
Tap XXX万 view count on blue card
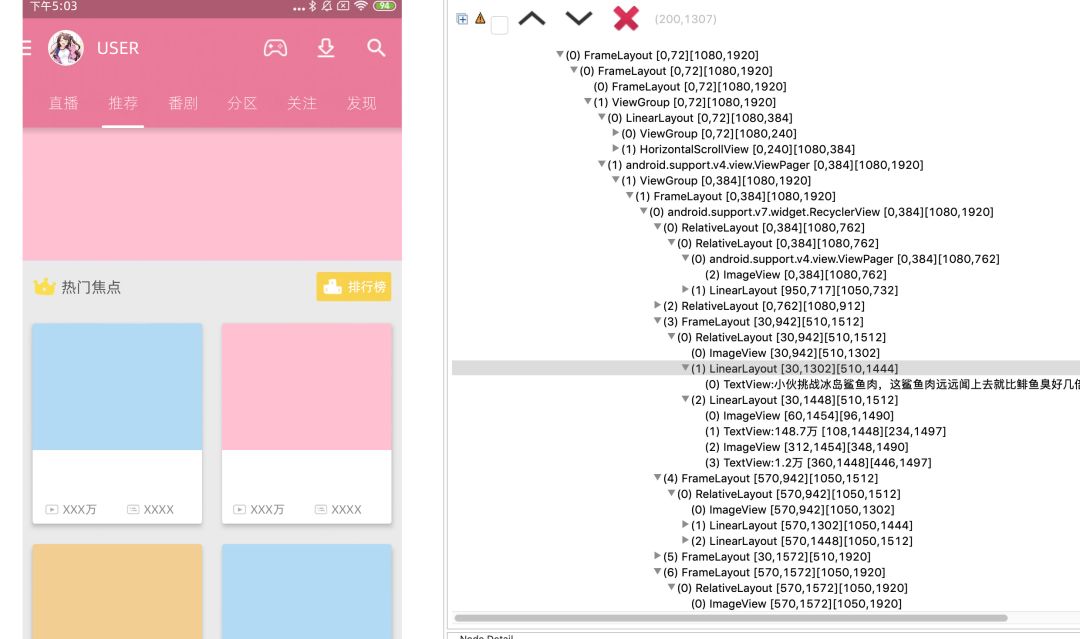pos(79,510)
